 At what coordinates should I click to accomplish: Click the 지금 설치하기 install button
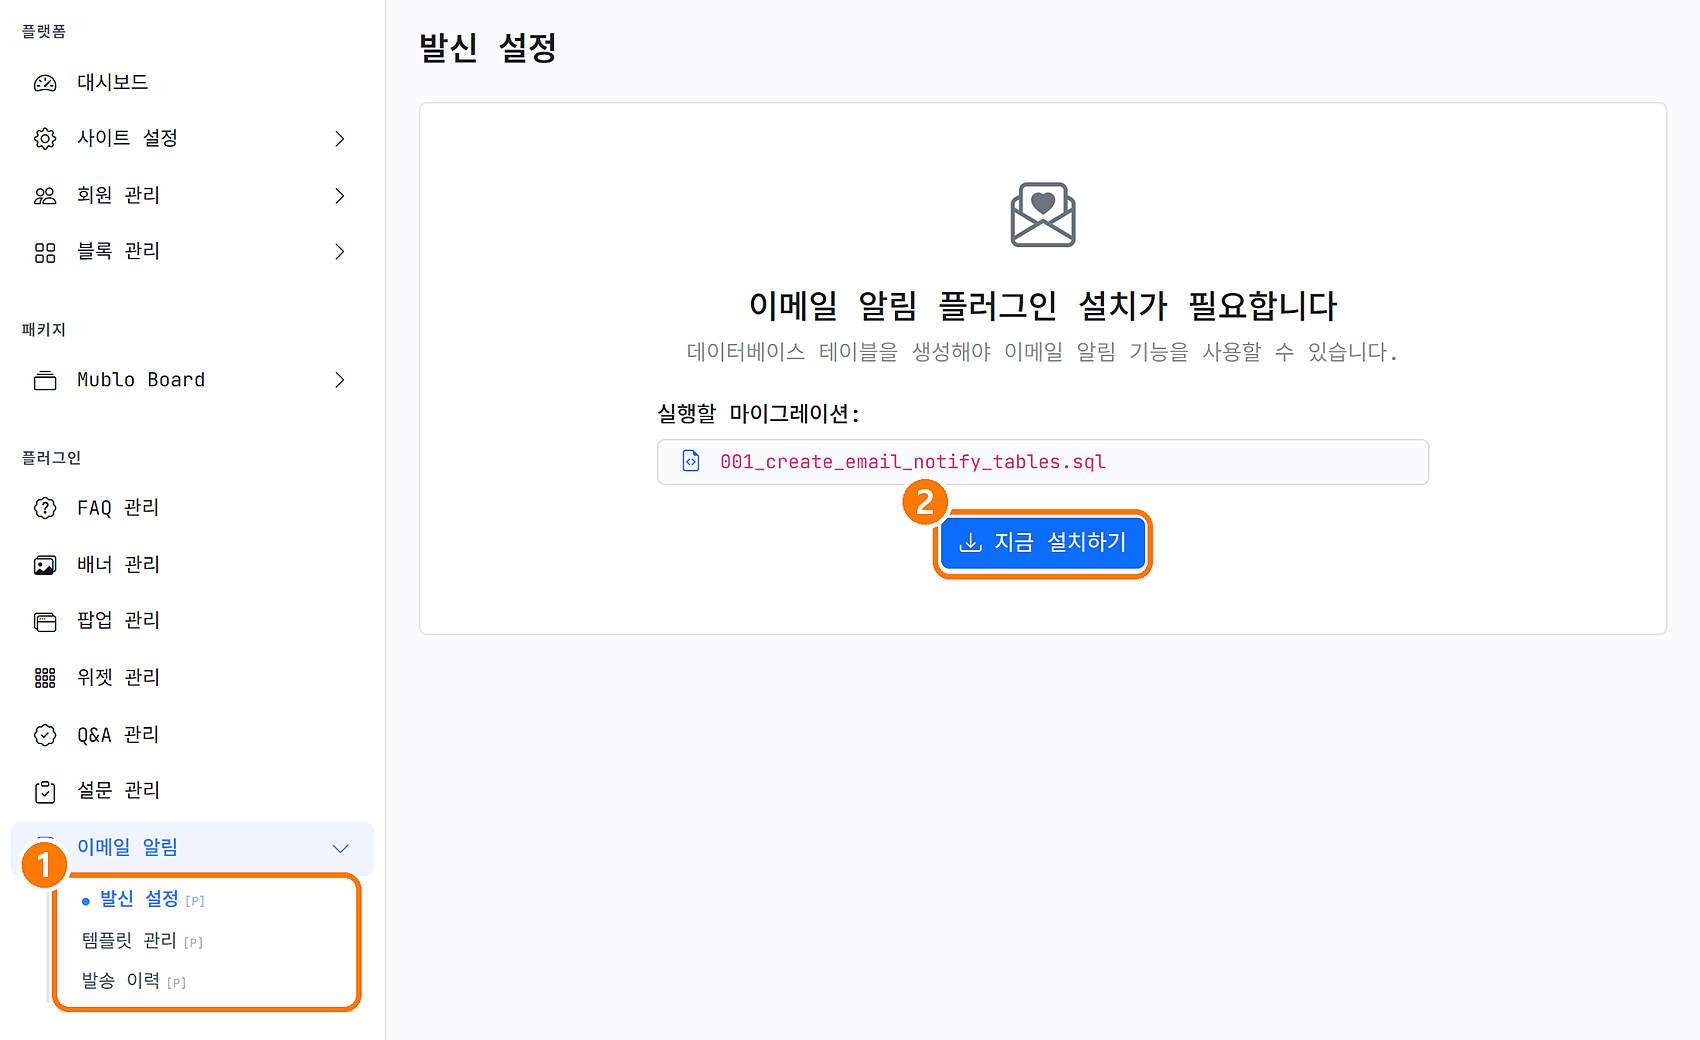[1043, 543]
